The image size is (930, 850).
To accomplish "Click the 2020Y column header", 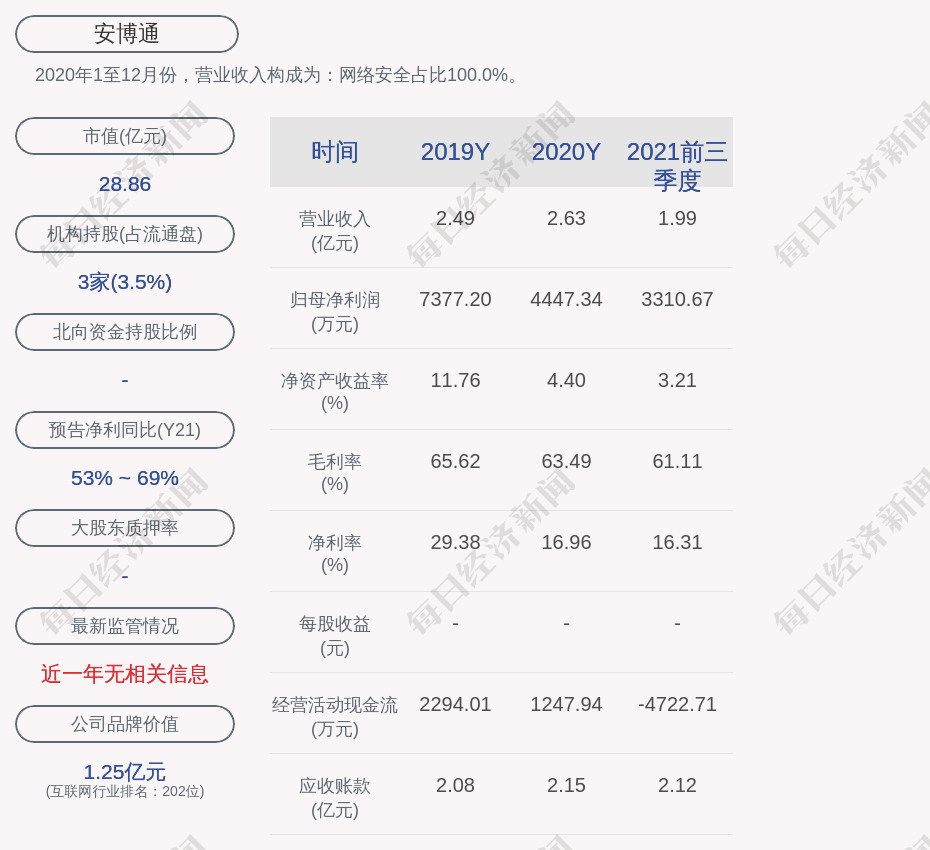I will click(x=566, y=152).
